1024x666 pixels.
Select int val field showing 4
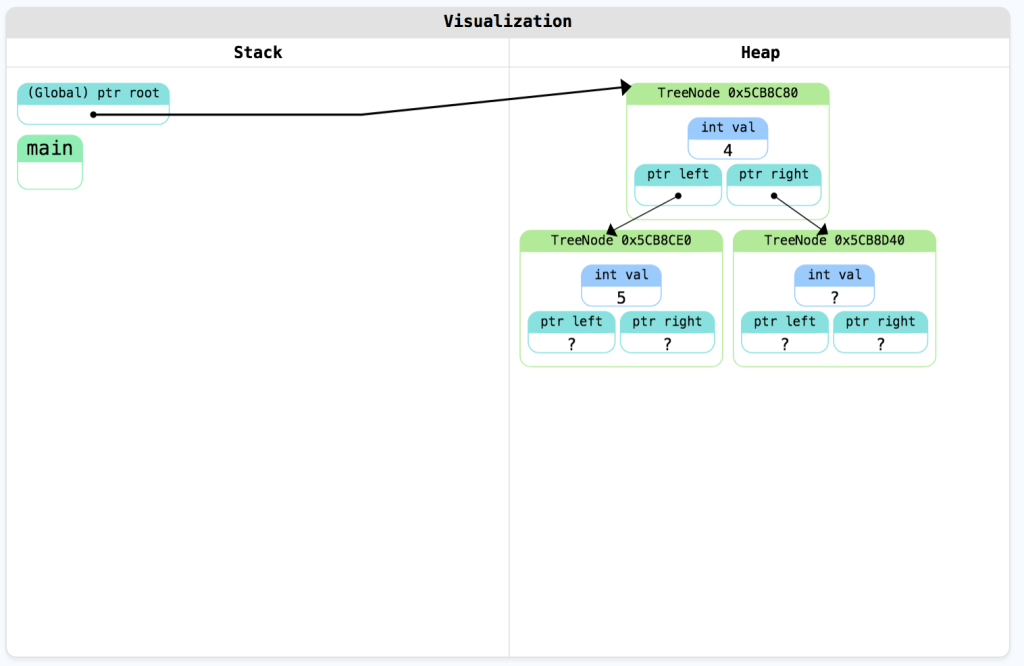point(727,139)
